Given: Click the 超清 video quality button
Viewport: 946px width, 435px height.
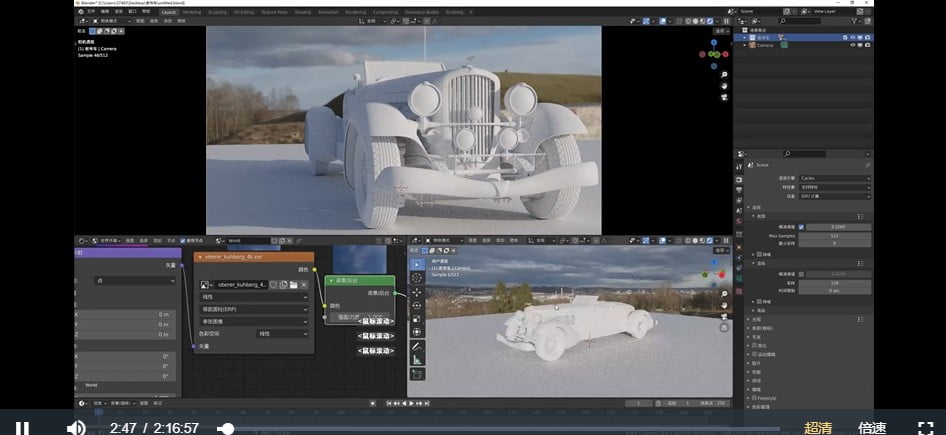Looking at the screenshot, I should [x=818, y=428].
